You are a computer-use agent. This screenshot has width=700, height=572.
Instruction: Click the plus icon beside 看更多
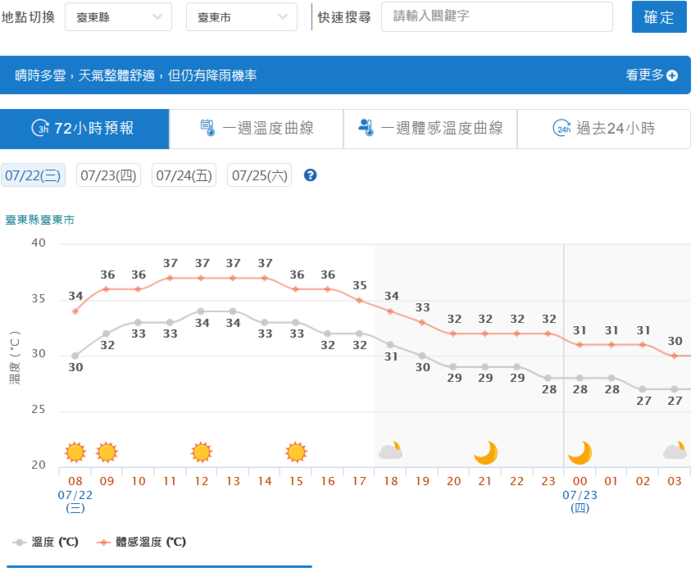click(x=672, y=75)
